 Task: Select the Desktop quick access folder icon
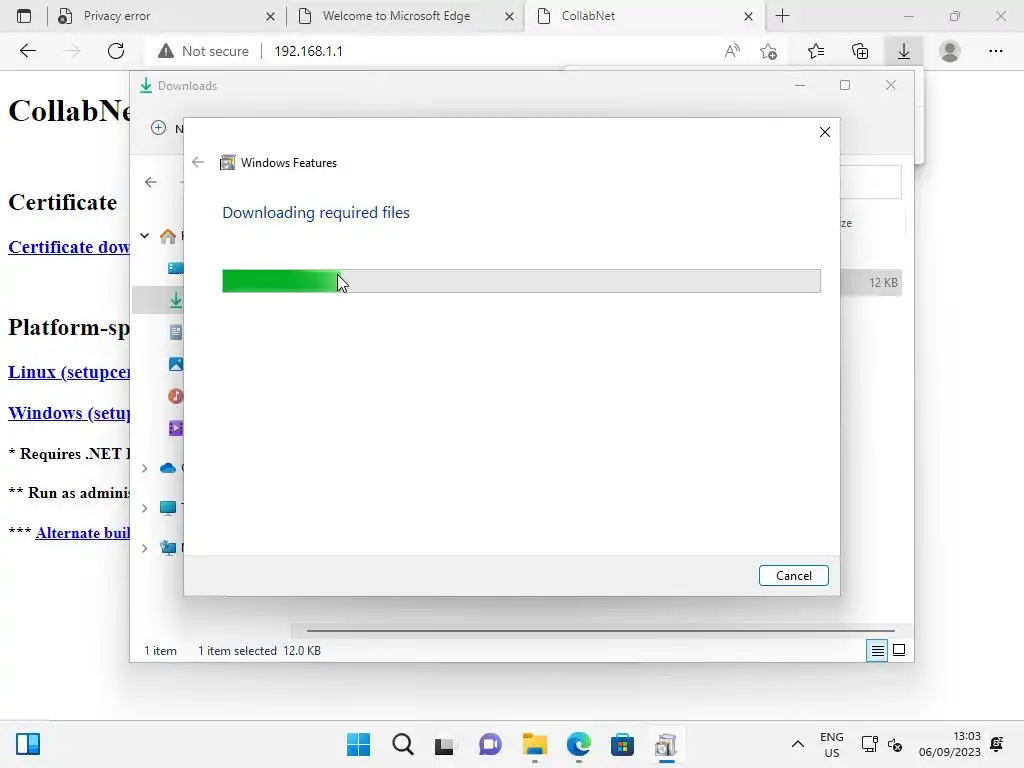click(x=176, y=268)
